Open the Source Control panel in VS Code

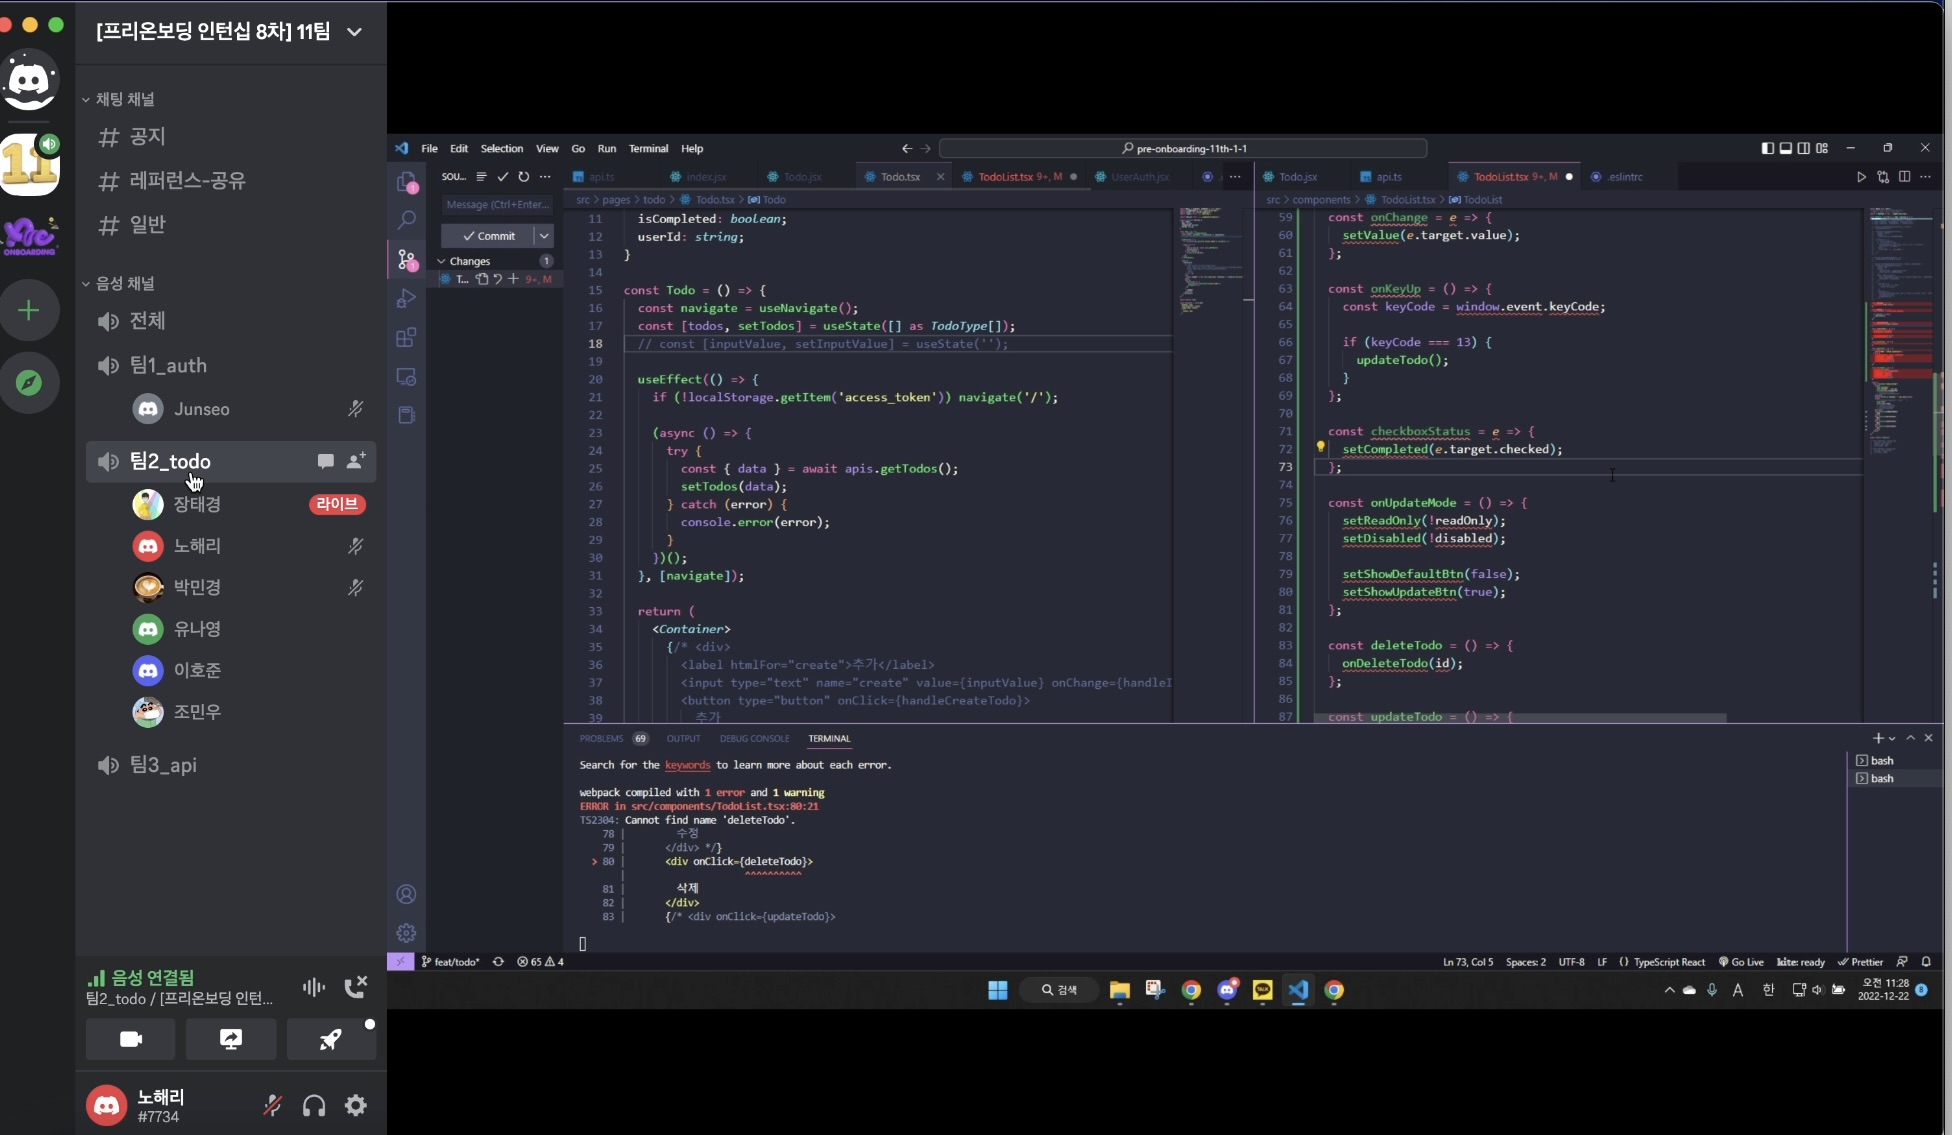pyautogui.click(x=406, y=260)
